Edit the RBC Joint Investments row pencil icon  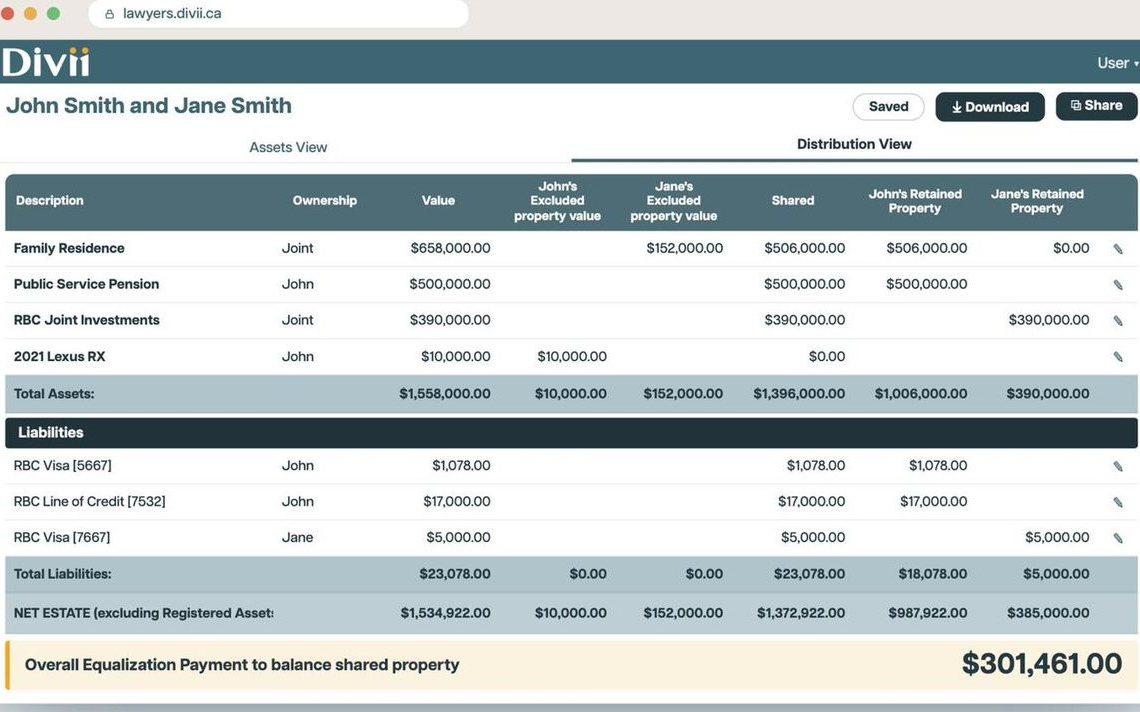tap(1118, 320)
